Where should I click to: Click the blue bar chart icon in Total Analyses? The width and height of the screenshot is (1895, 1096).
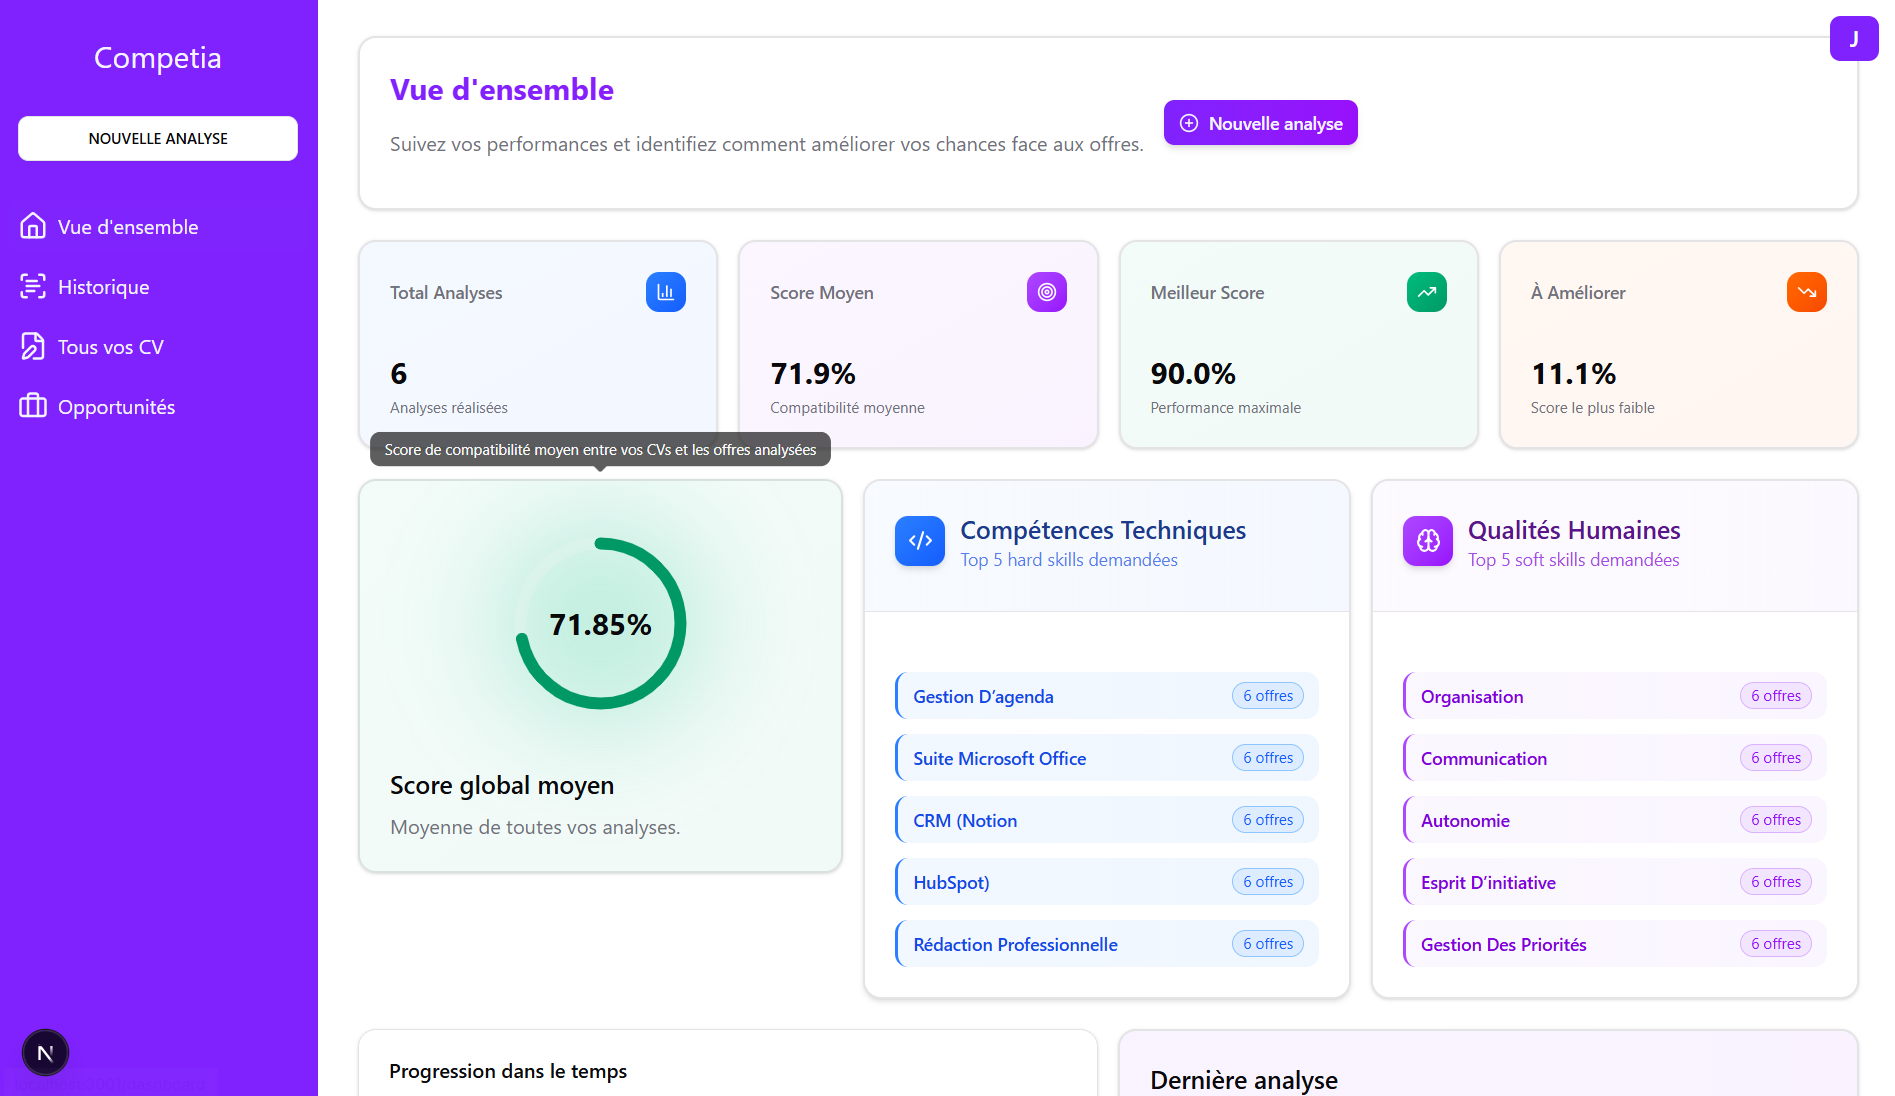[665, 292]
